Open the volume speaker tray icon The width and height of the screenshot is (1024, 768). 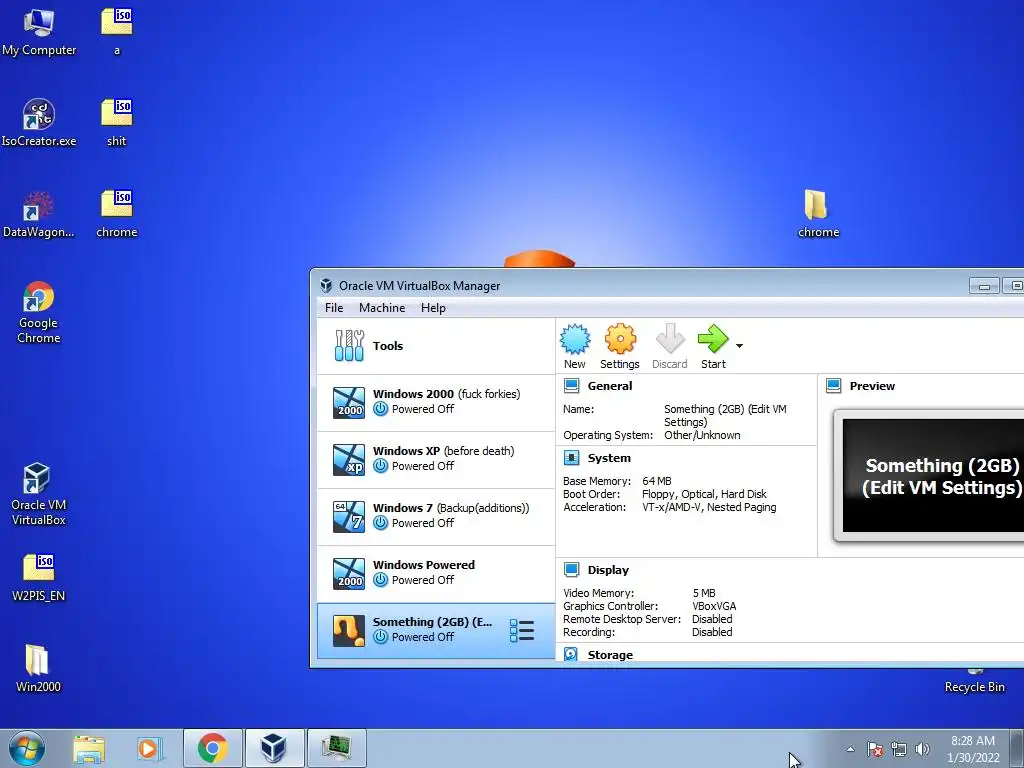click(922, 749)
